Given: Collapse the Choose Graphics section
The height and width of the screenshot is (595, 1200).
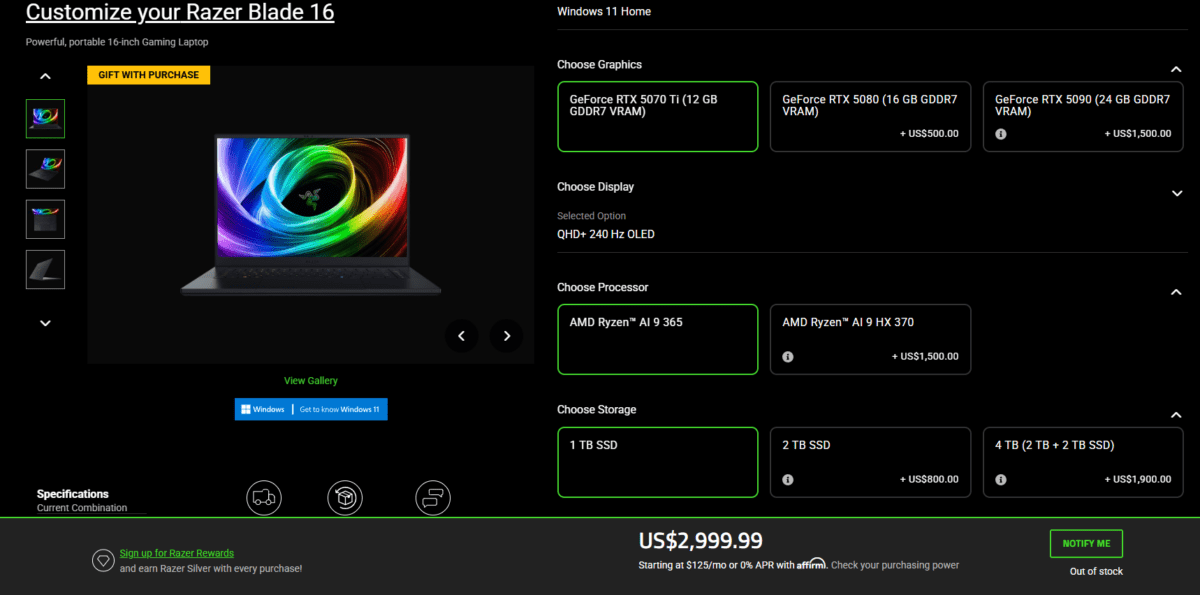Looking at the screenshot, I should 1176,69.
